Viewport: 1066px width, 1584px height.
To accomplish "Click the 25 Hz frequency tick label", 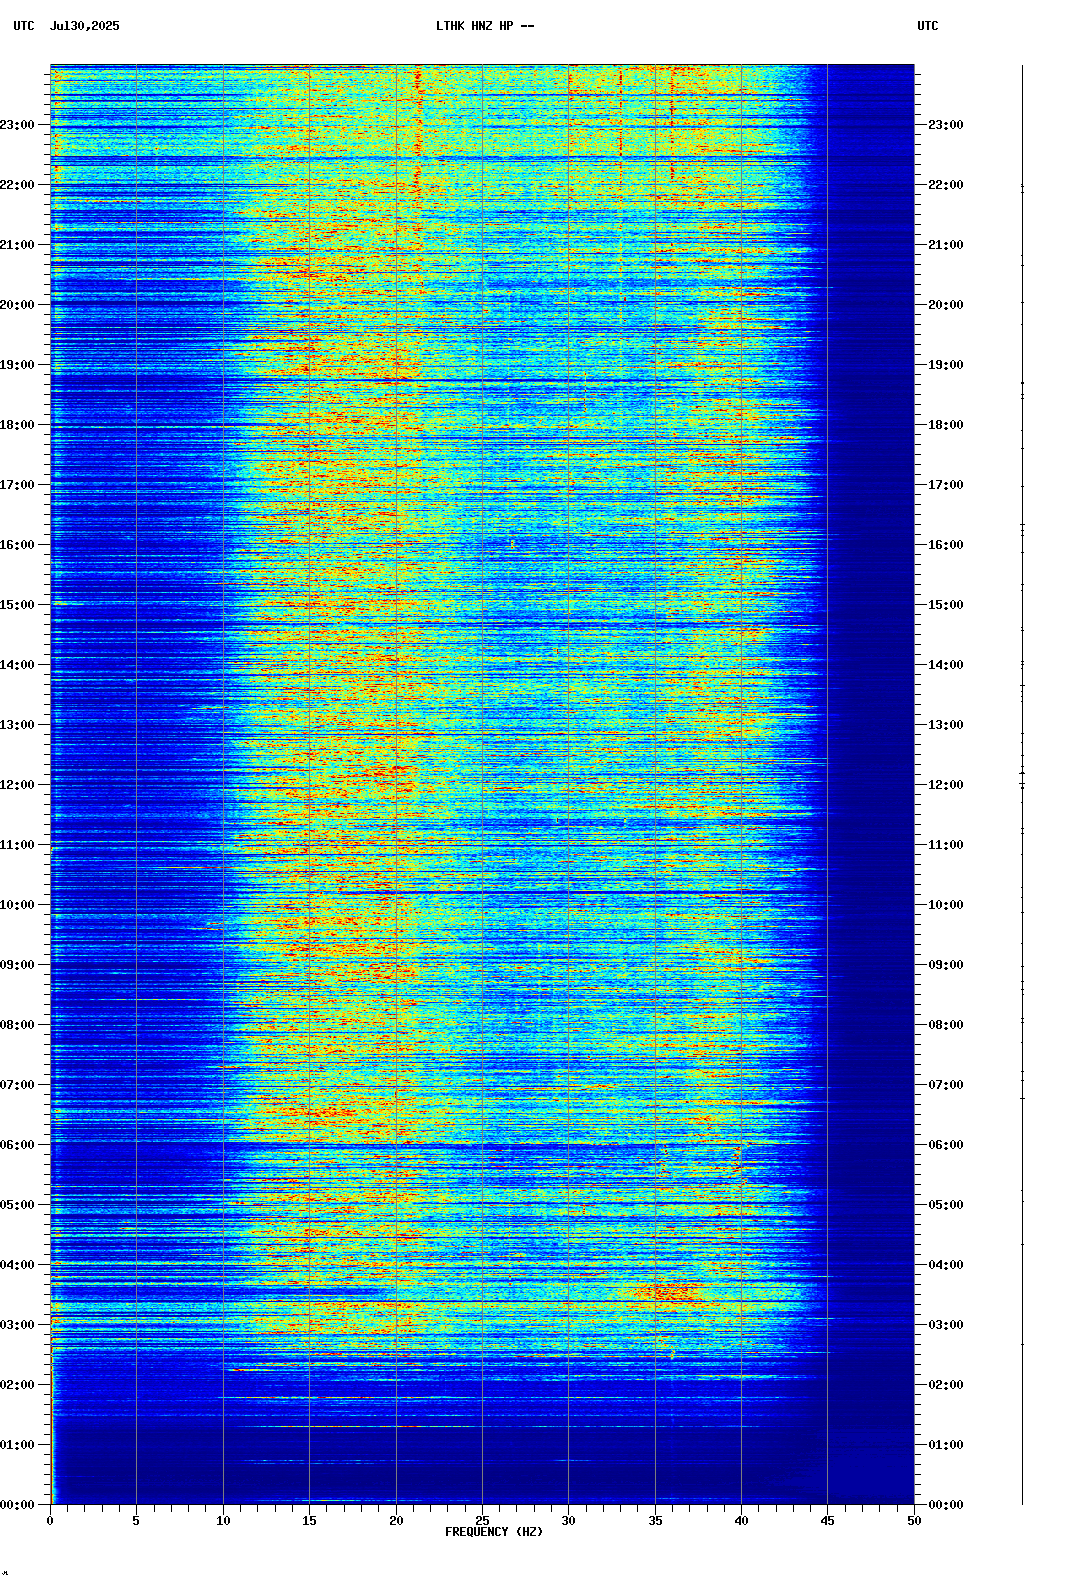I will 482,1521.
